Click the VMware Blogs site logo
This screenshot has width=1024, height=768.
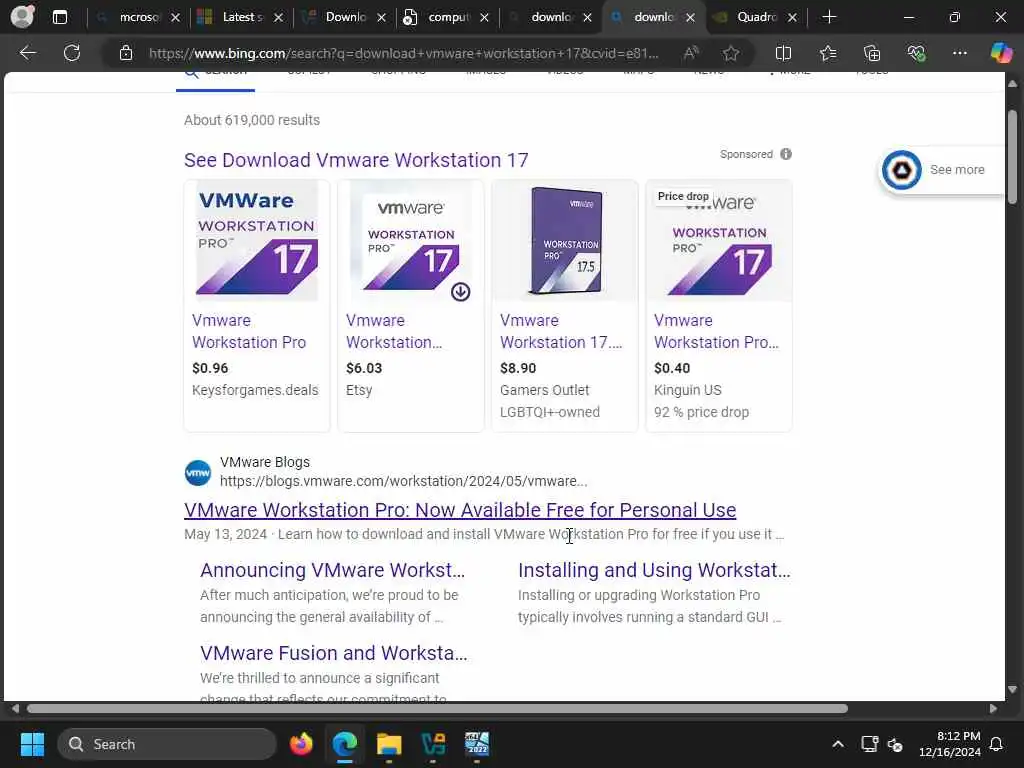coord(198,473)
